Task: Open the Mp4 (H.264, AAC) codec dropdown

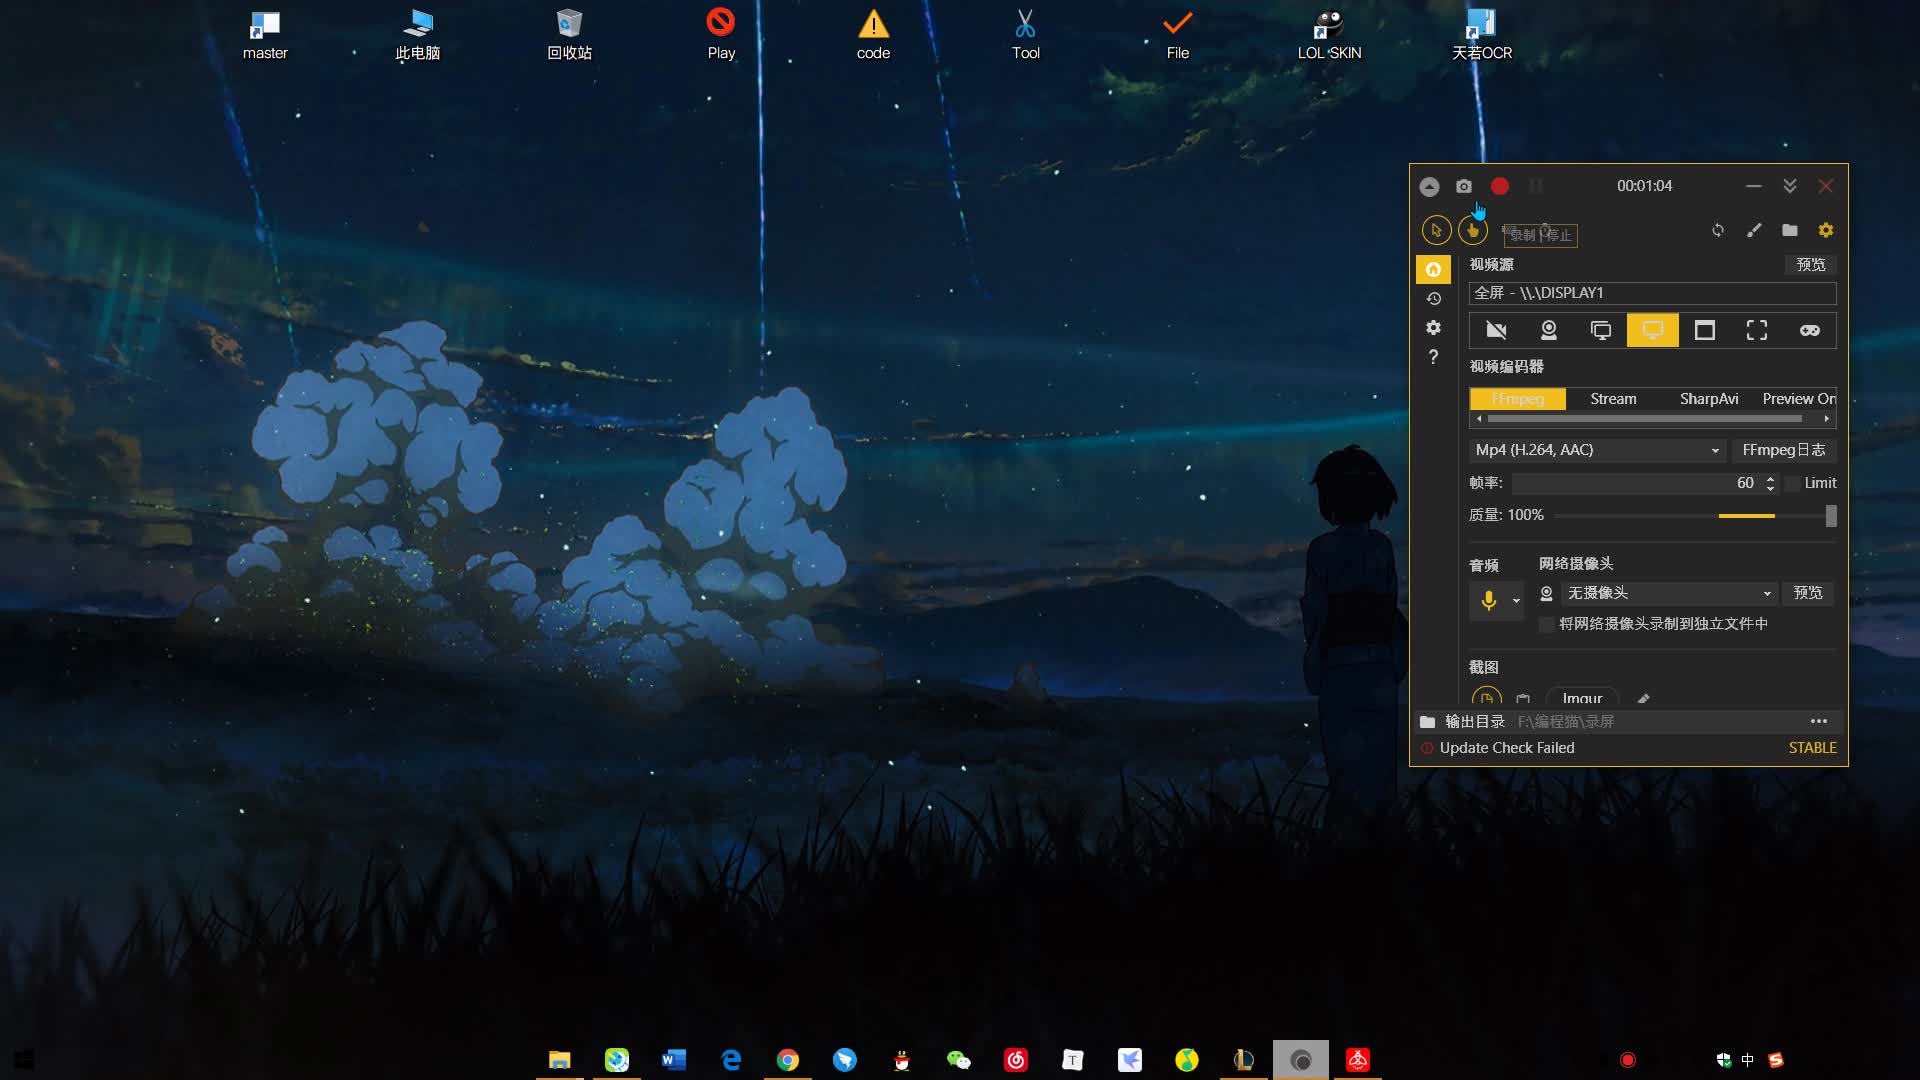Action: point(1597,450)
